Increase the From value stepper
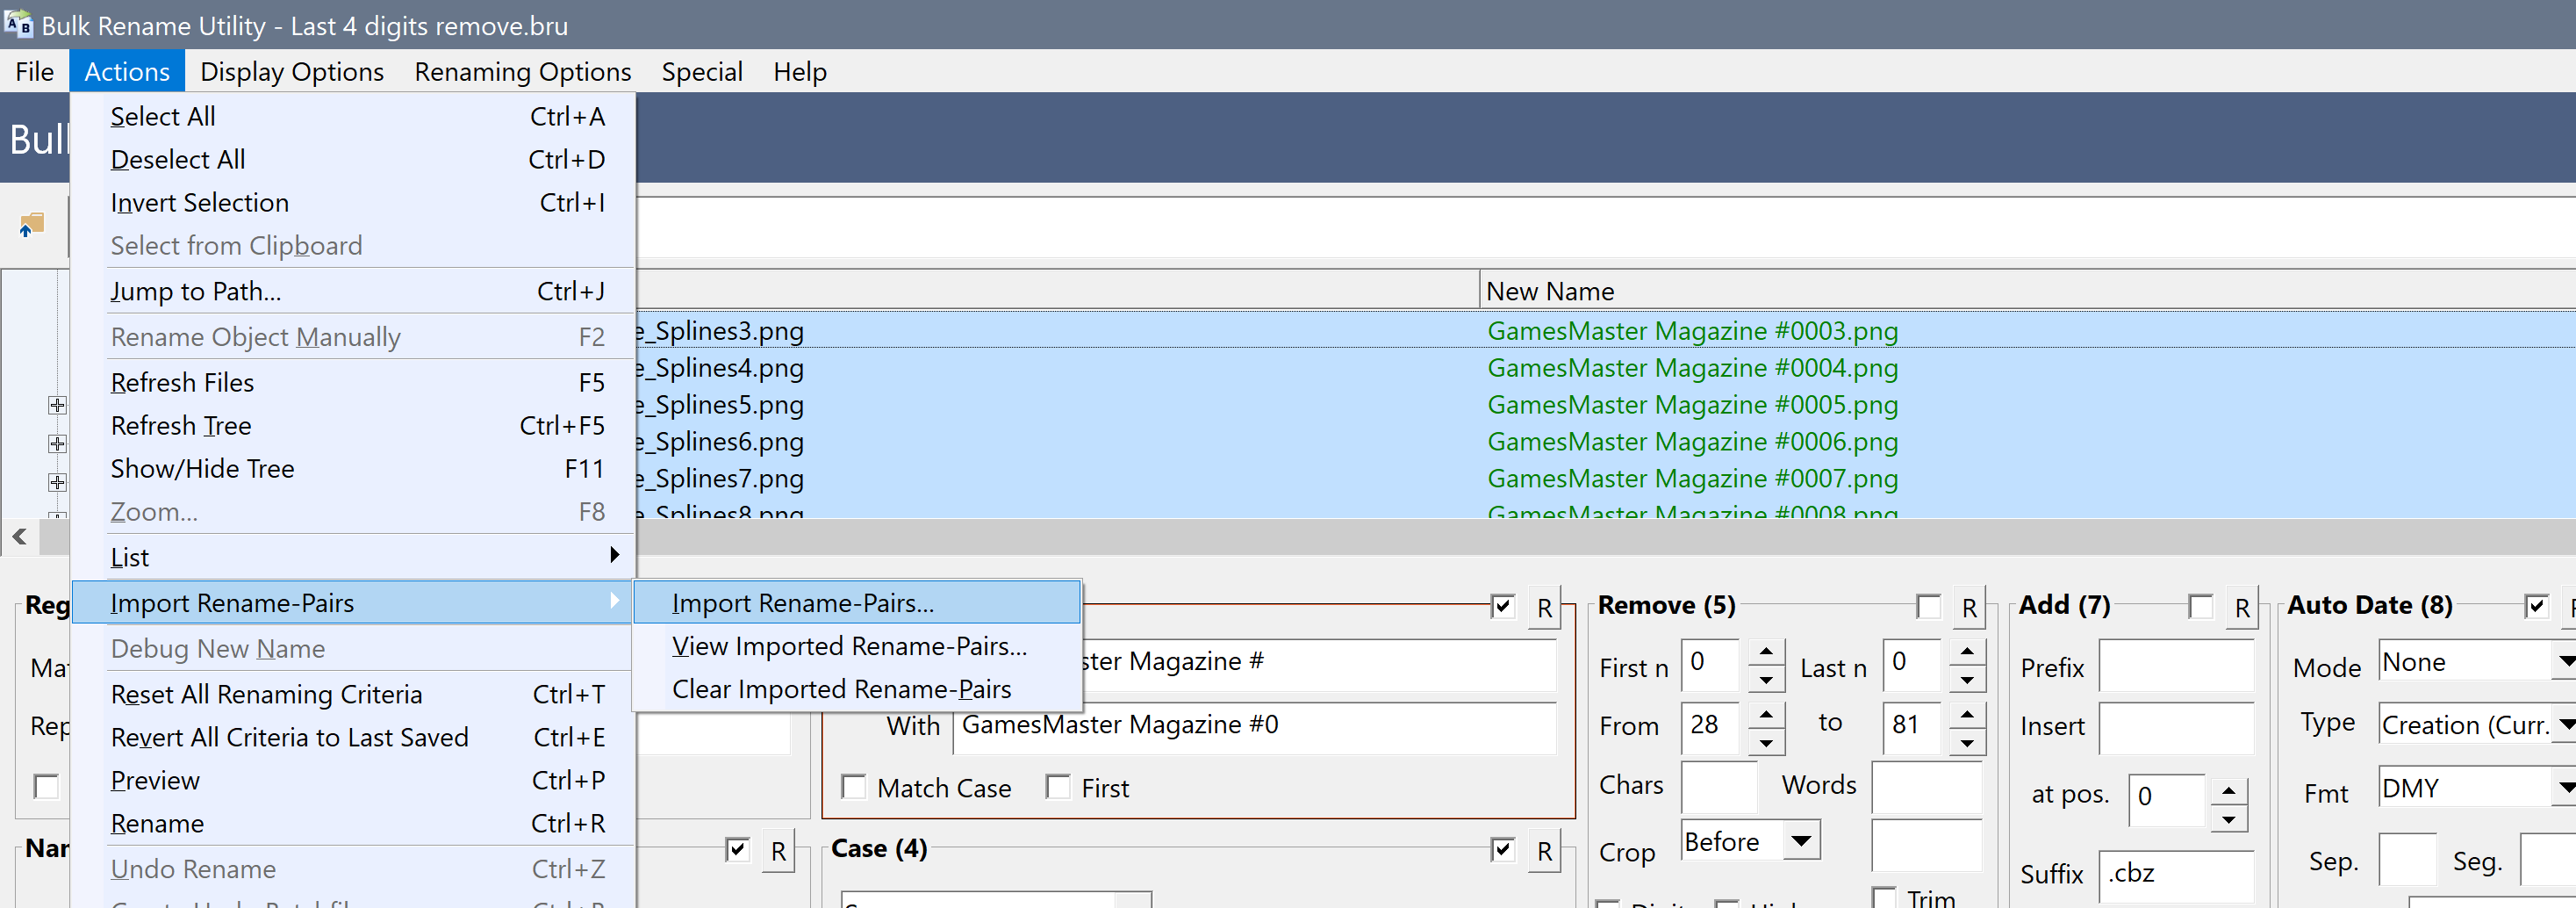Viewport: 2576px width, 908px height. 1767,713
